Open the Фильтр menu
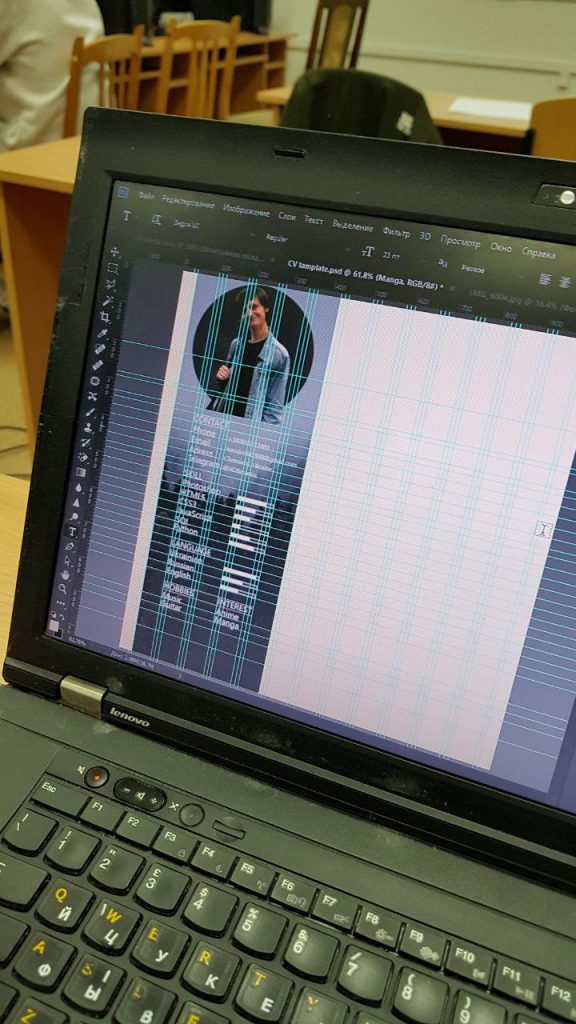This screenshot has height=1024, width=576. (x=396, y=232)
